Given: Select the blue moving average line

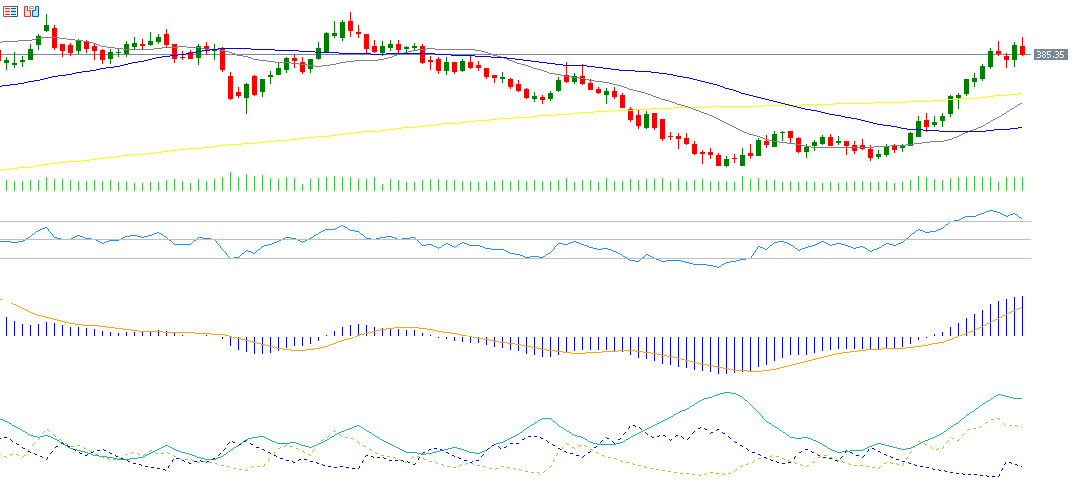Looking at the screenshot, I should (x=700, y=78).
